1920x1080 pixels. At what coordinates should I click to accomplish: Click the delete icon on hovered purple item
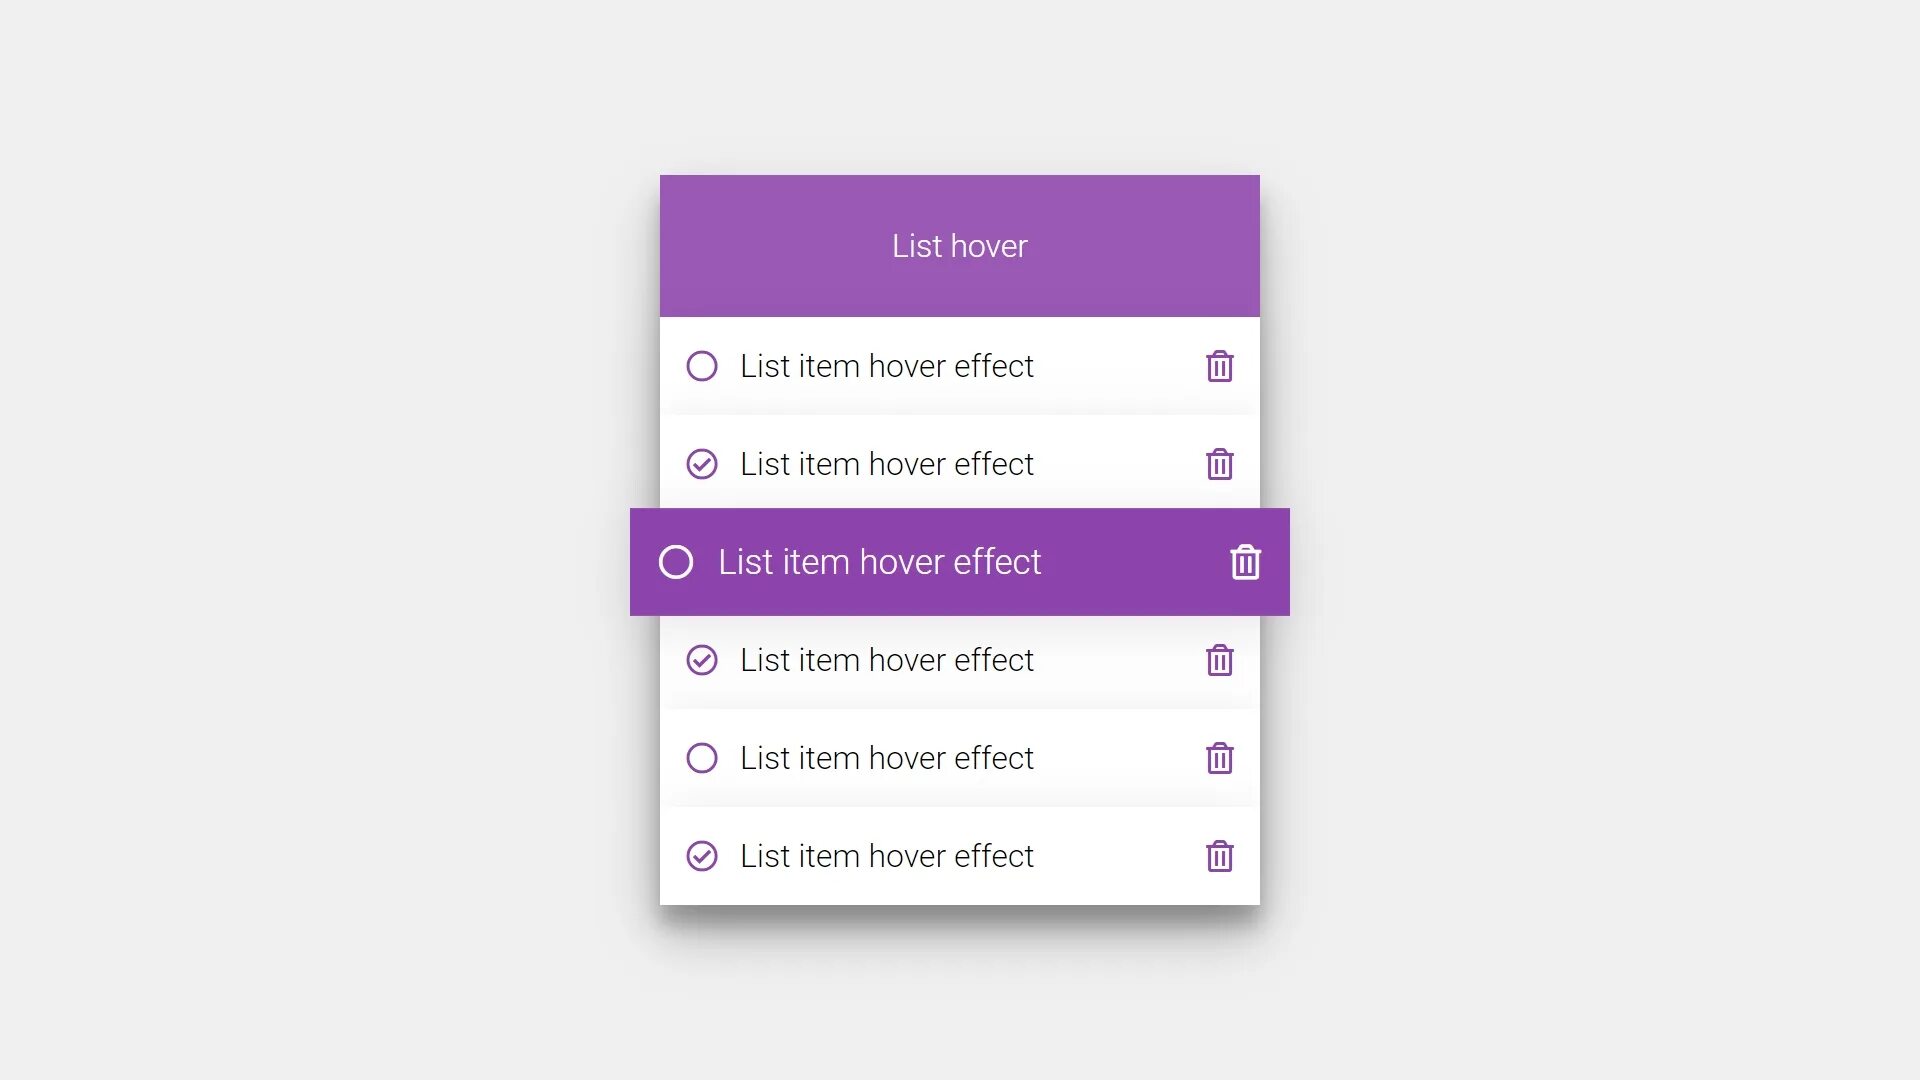point(1244,560)
